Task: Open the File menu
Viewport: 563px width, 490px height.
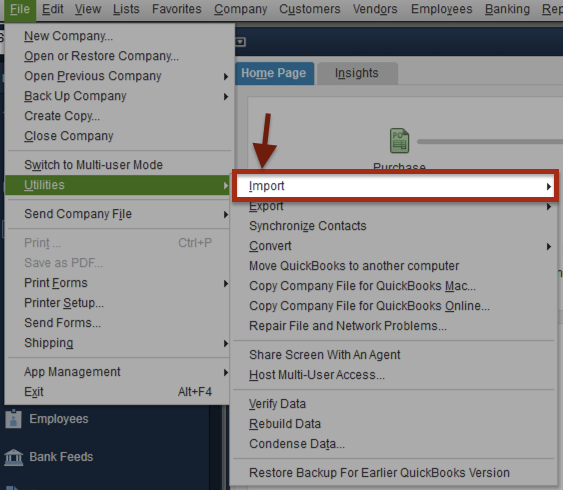Action: [x=20, y=9]
